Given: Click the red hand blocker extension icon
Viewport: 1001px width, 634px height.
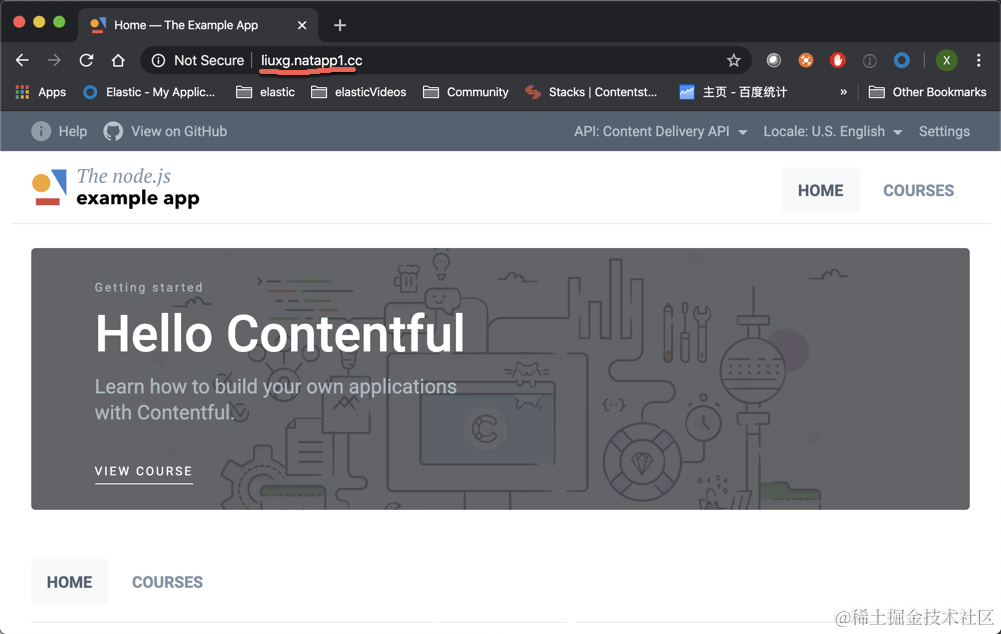Looking at the screenshot, I should point(838,60).
